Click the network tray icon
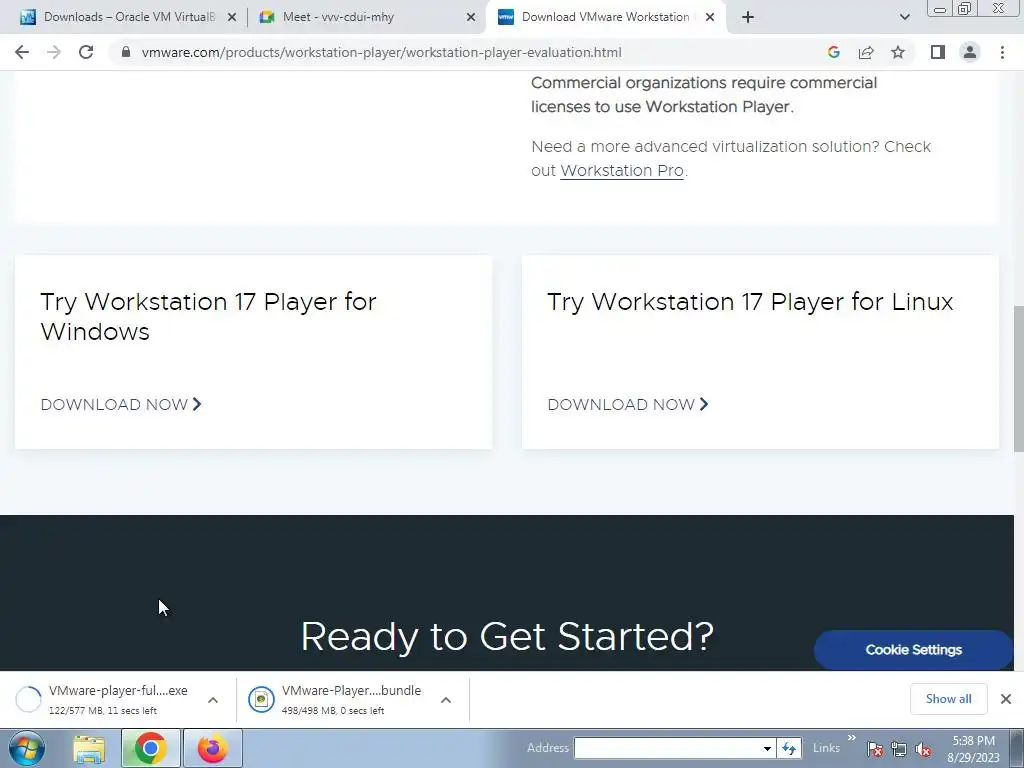The image size is (1024, 768). pyautogui.click(x=899, y=749)
